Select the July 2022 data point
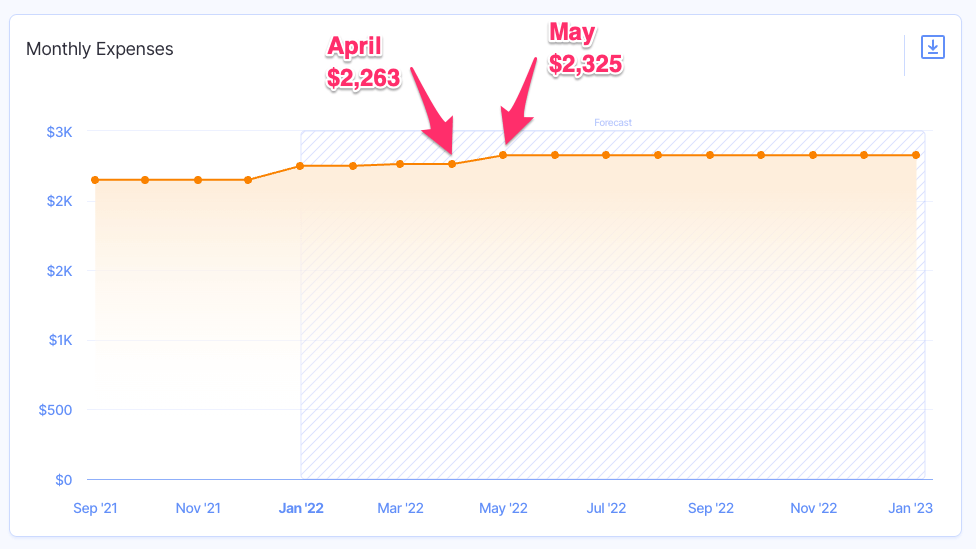 coord(606,155)
